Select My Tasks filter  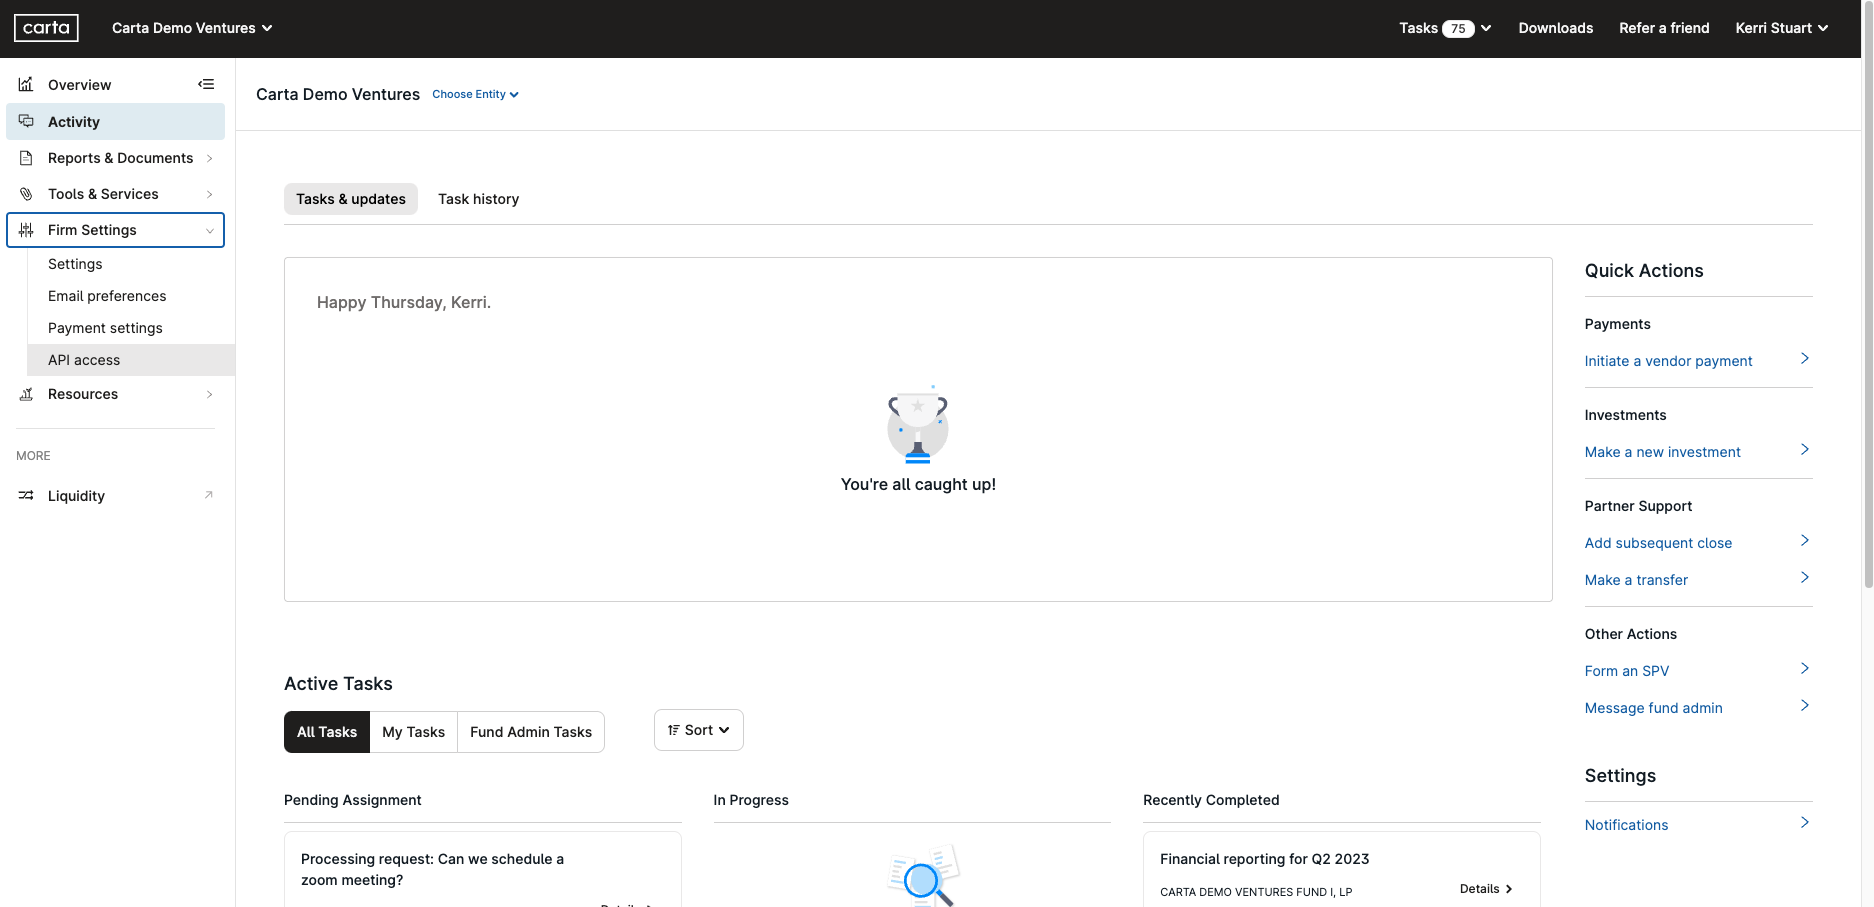click(413, 732)
